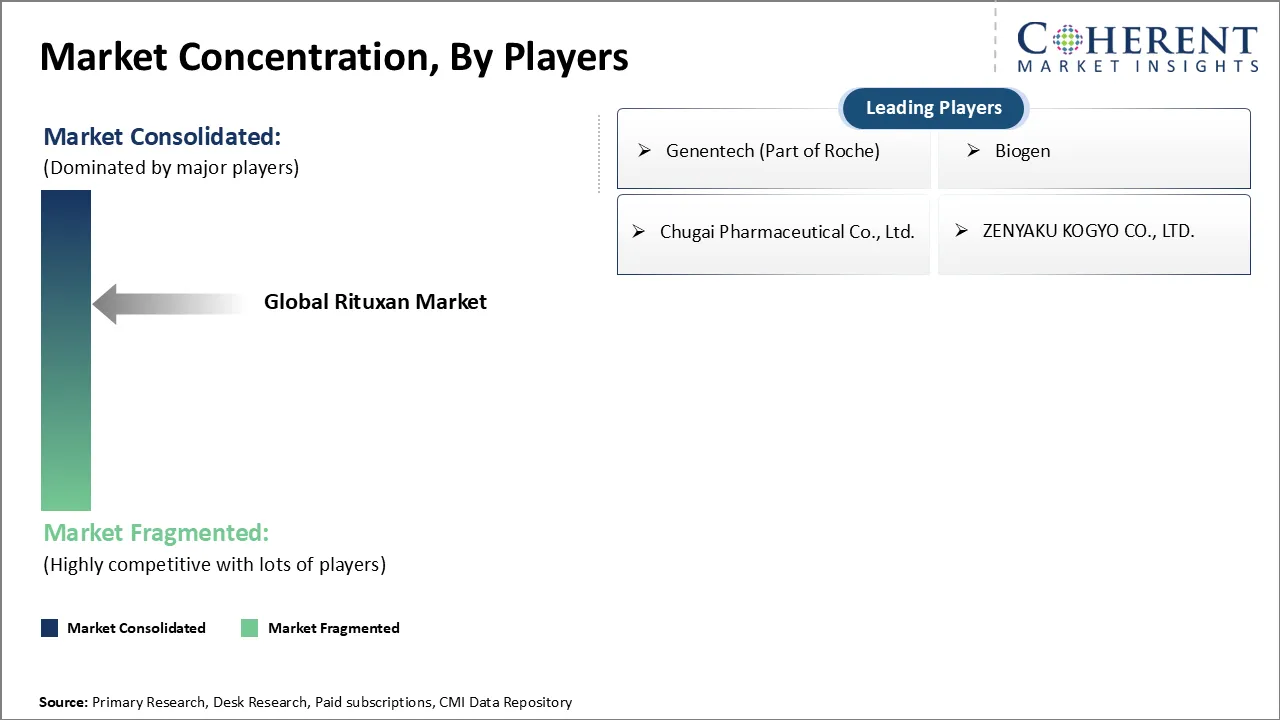Screen dimensions: 1280x720
Task: Click the Coherent Market Insights globe logo icon
Action: coord(1065,41)
